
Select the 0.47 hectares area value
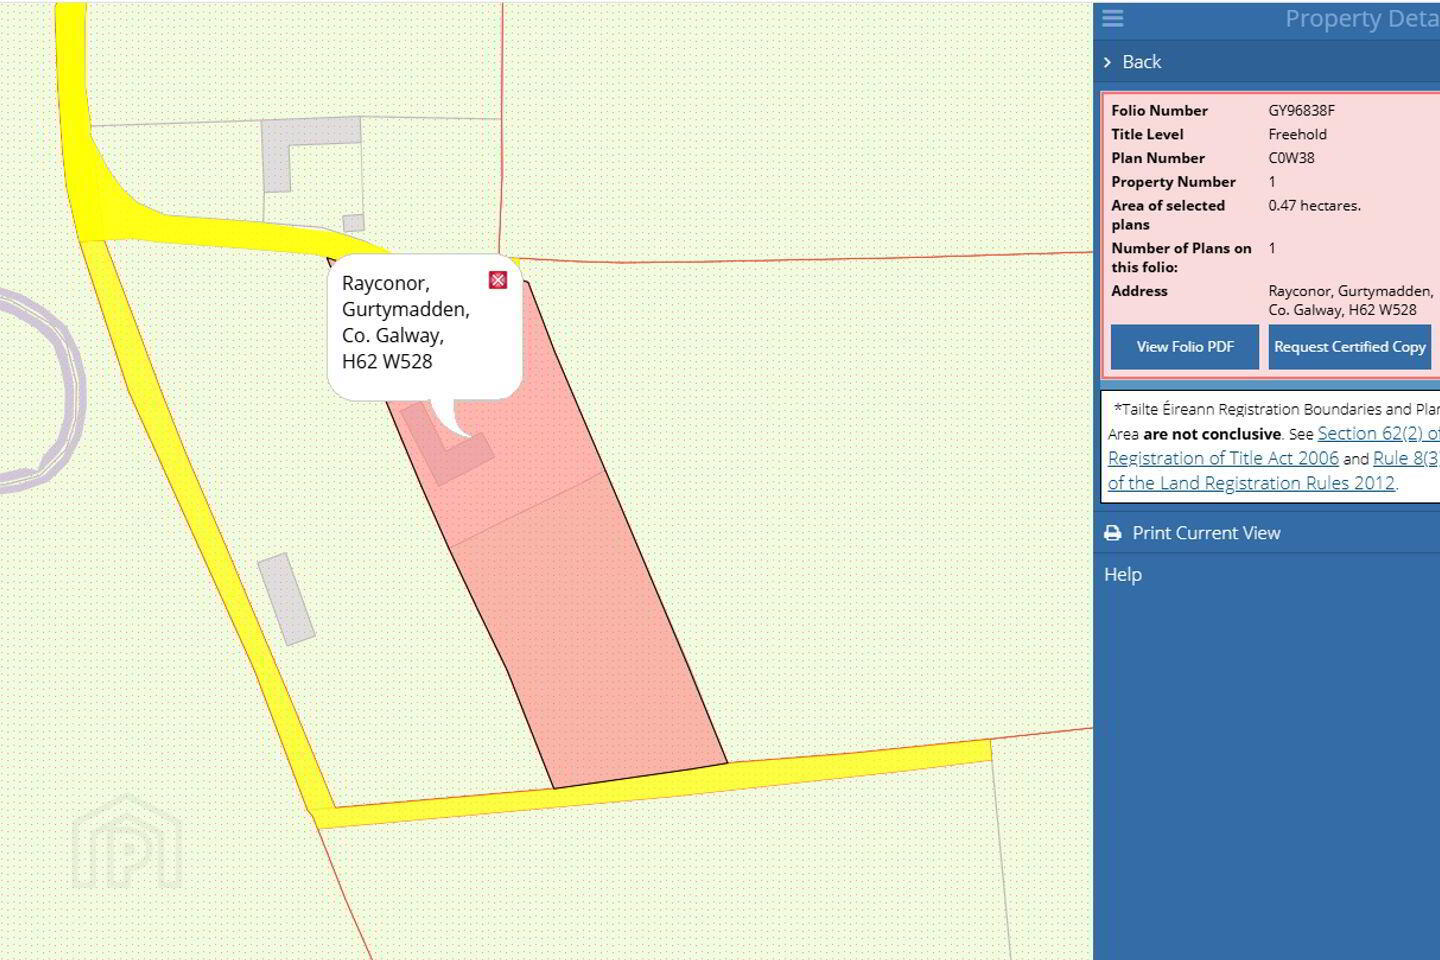tap(1314, 205)
